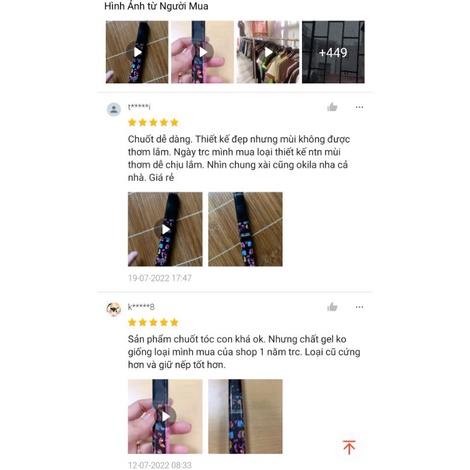Open second photo in t*****i review
Viewport: 470px width, 470px height.
[x=245, y=229]
